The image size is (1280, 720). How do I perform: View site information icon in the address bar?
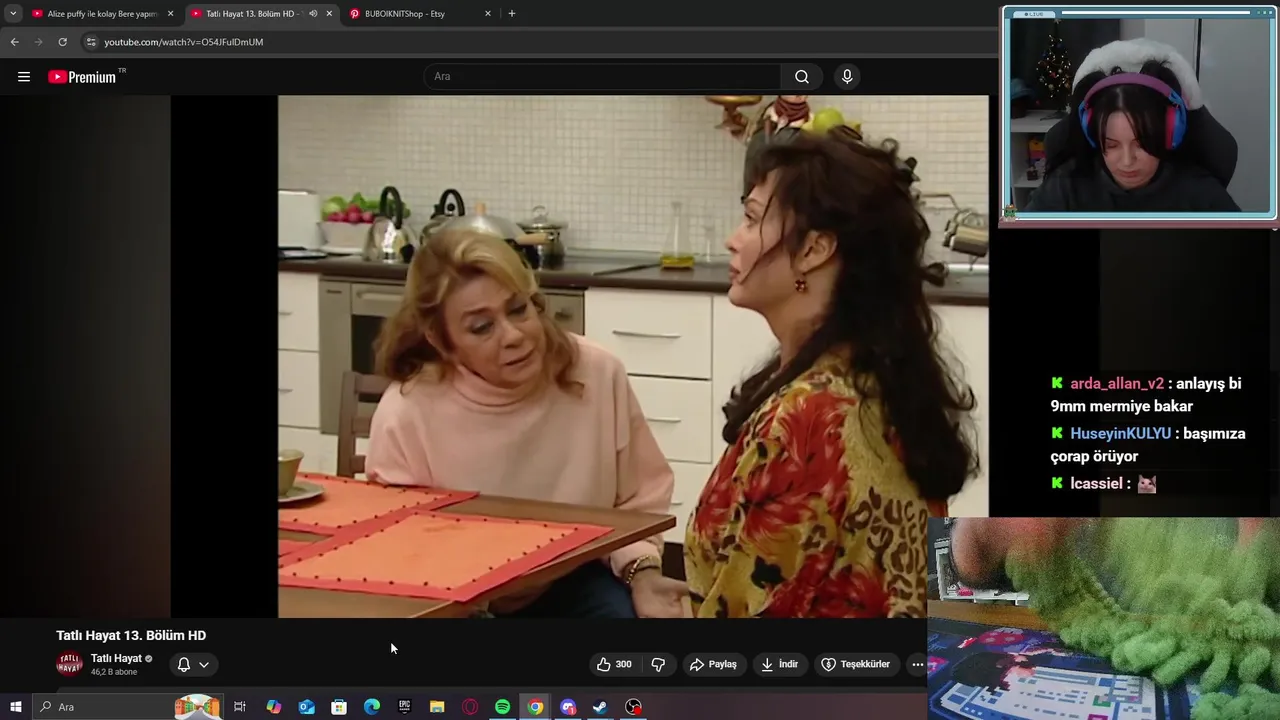(x=92, y=42)
